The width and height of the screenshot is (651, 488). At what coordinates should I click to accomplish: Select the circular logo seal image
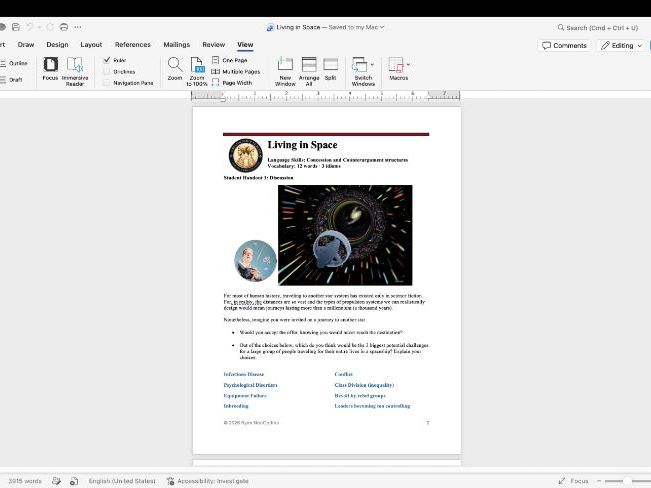point(246,155)
